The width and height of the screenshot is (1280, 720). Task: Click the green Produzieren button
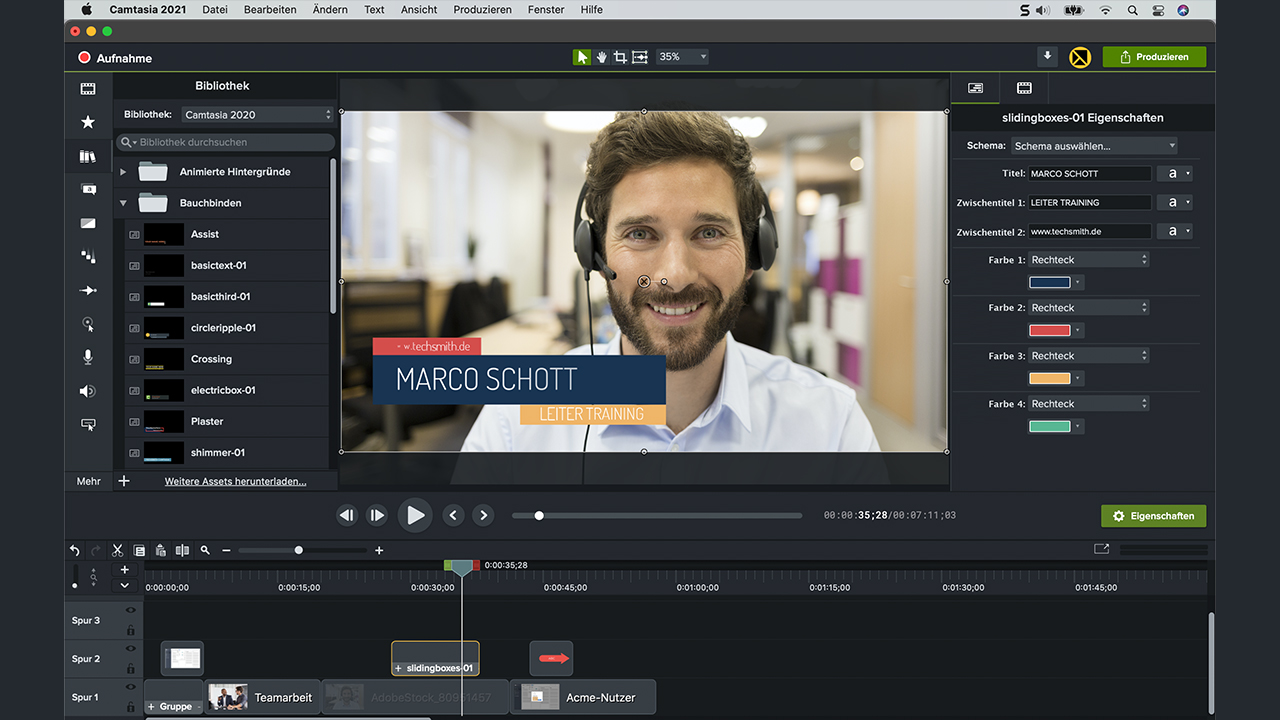pos(1154,57)
